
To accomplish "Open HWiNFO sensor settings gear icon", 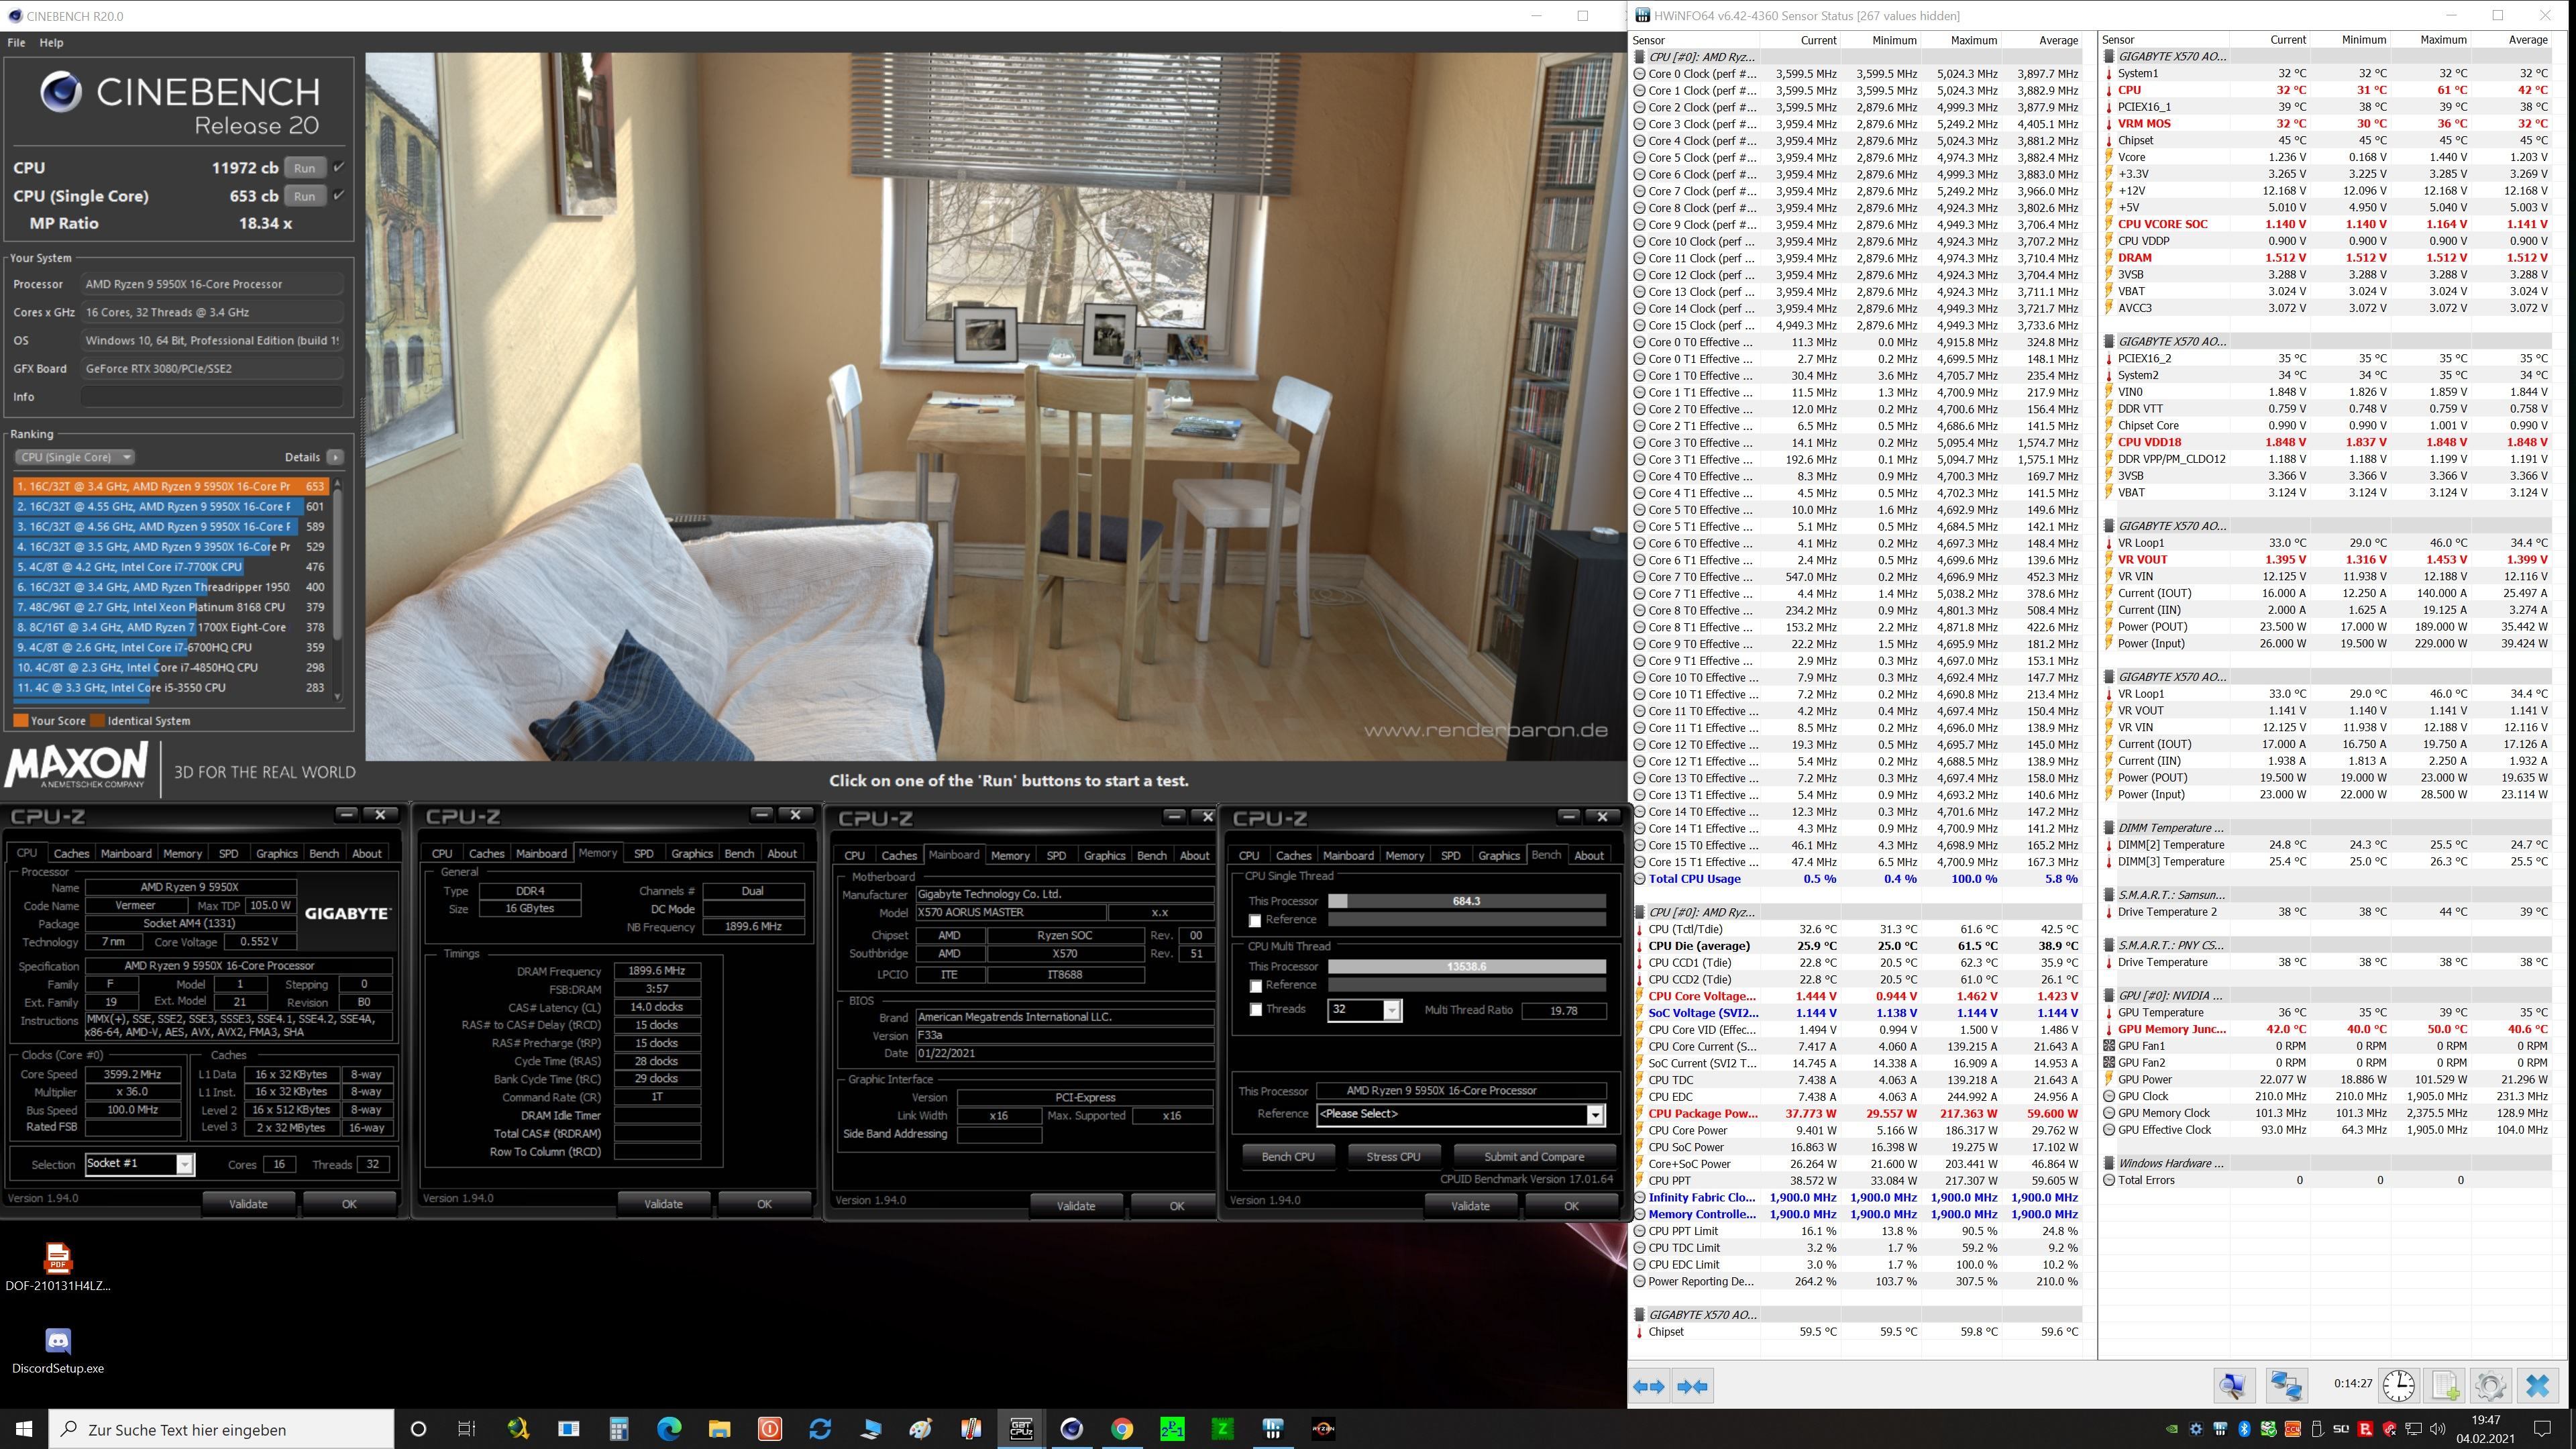I will (x=2490, y=1385).
